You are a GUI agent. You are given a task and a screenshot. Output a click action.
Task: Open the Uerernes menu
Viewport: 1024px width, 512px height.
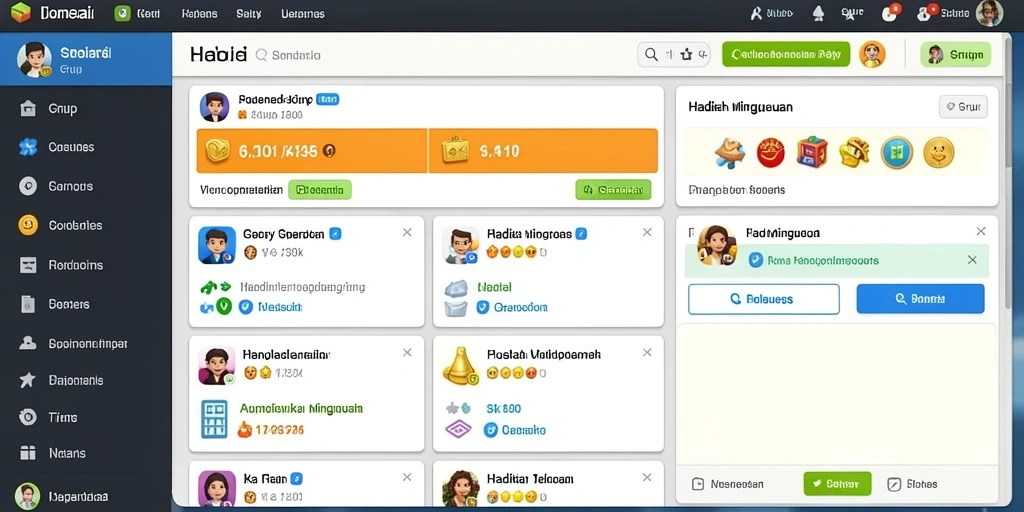tap(302, 14)
